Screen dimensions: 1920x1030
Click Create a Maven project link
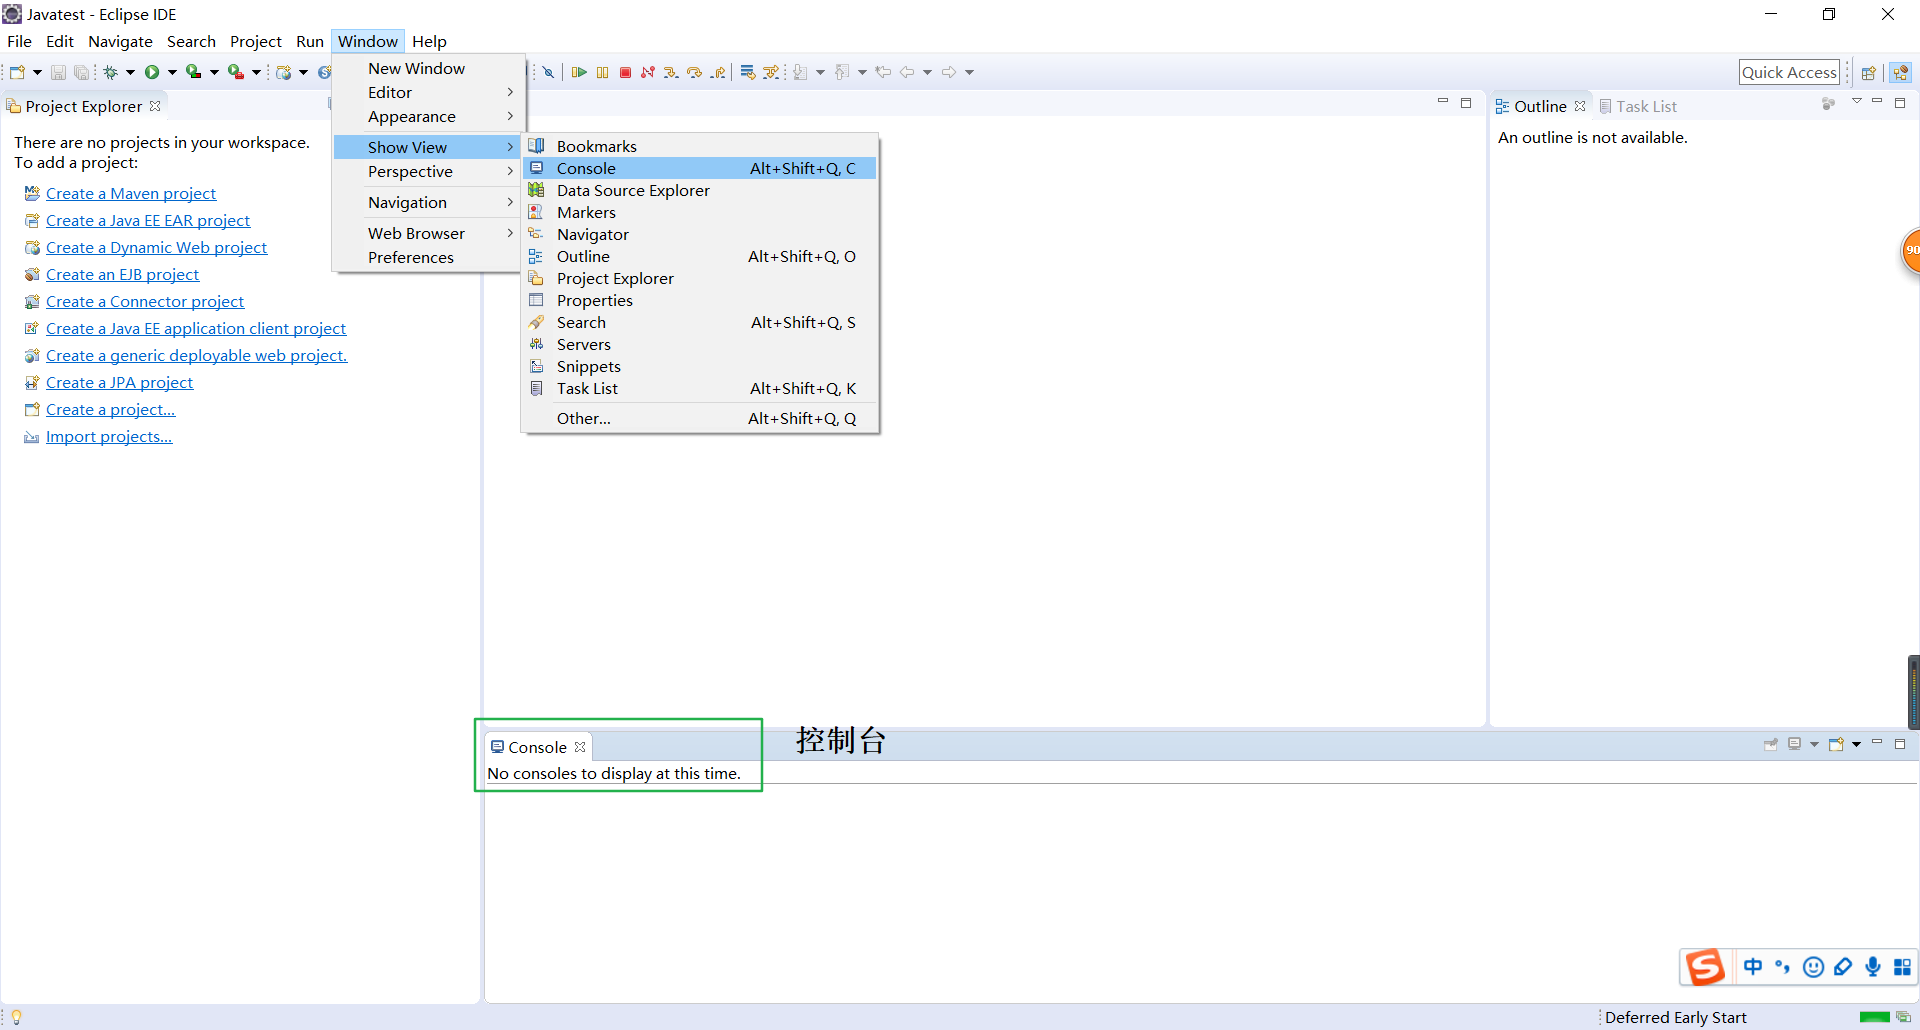pyautogui.click(x=131, y=193)
